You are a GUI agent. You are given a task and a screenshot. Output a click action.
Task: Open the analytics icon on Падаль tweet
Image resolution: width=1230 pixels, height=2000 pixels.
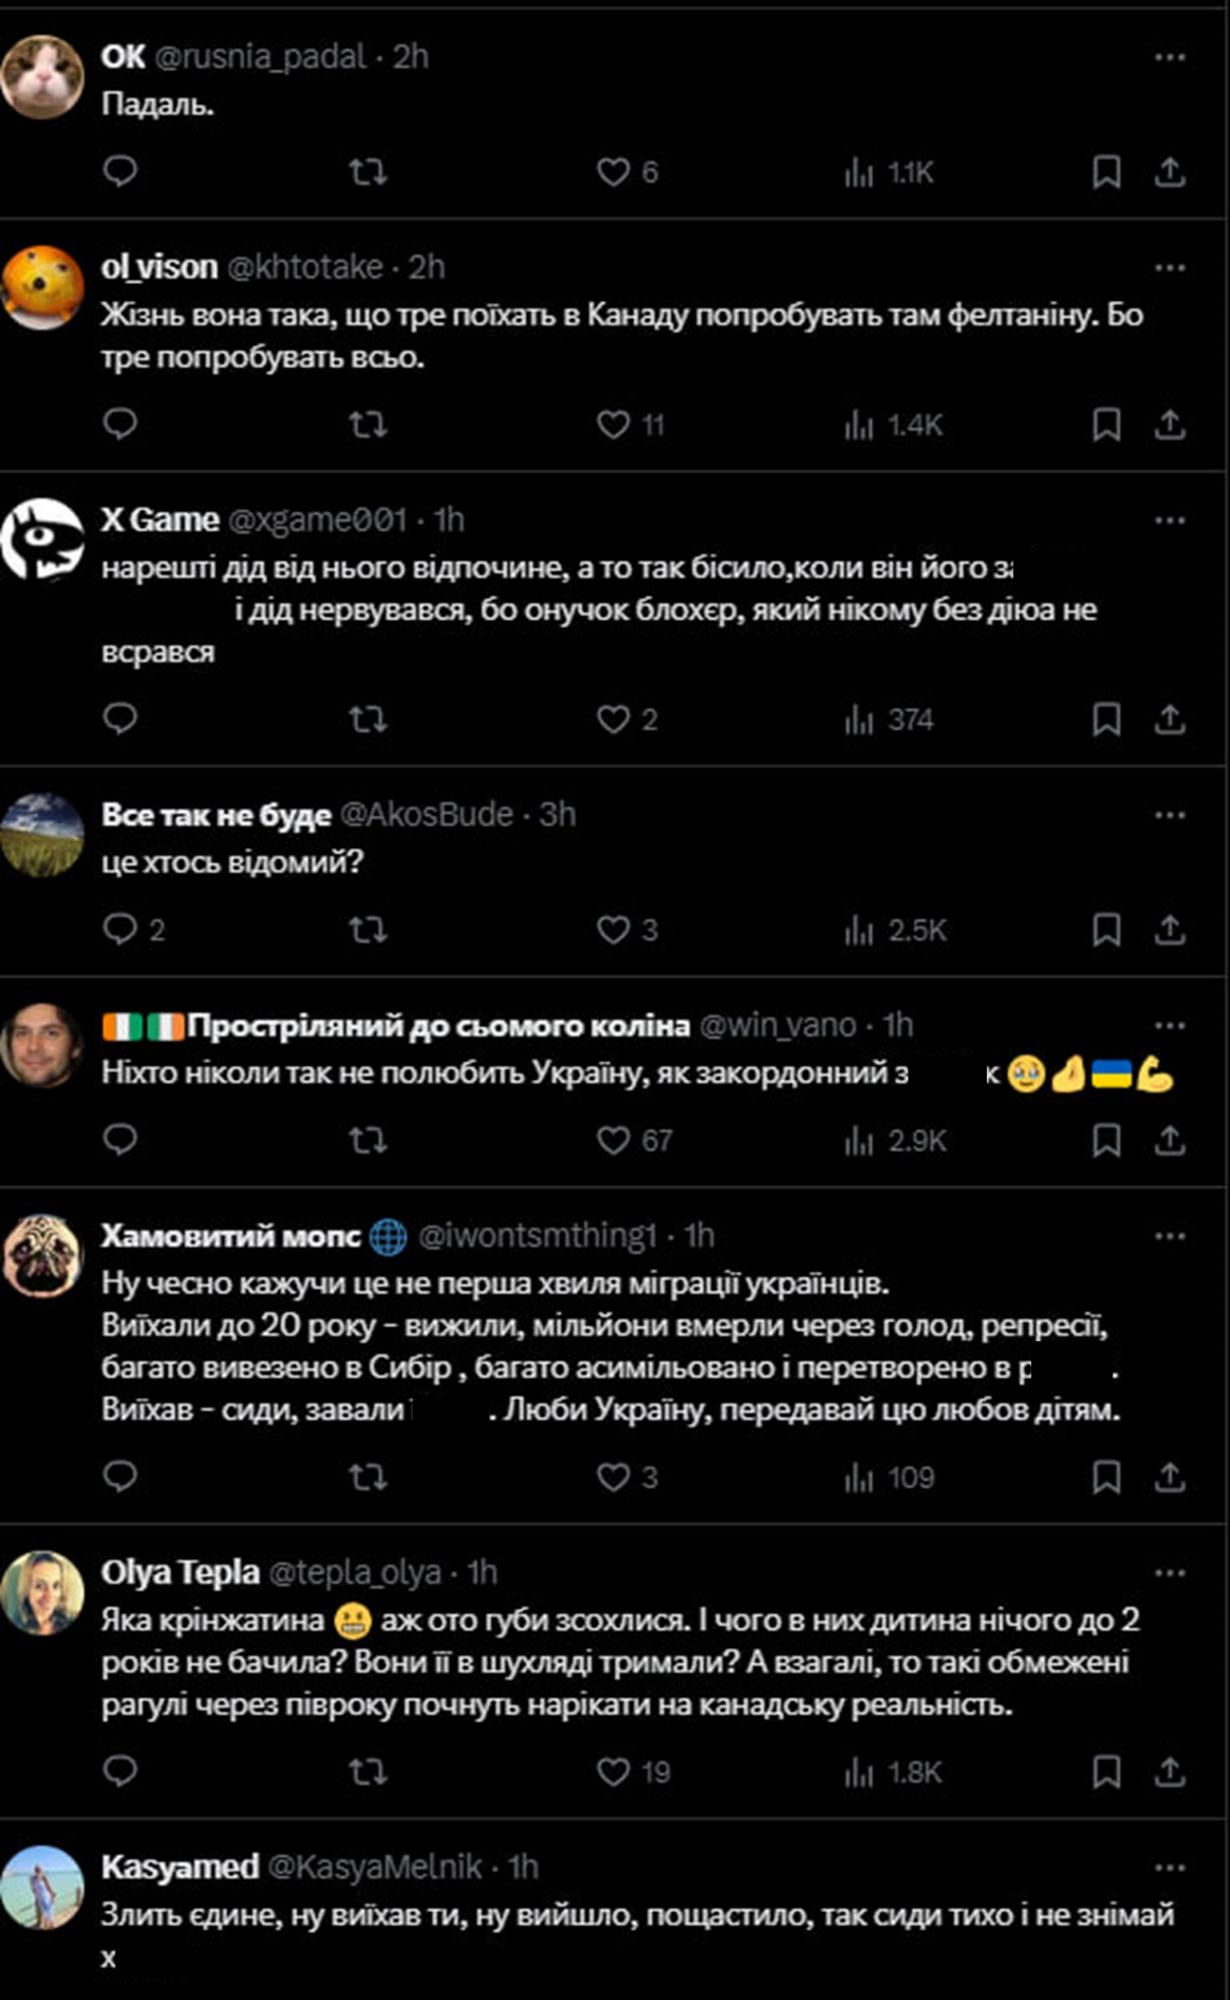[x=853, y=172]
